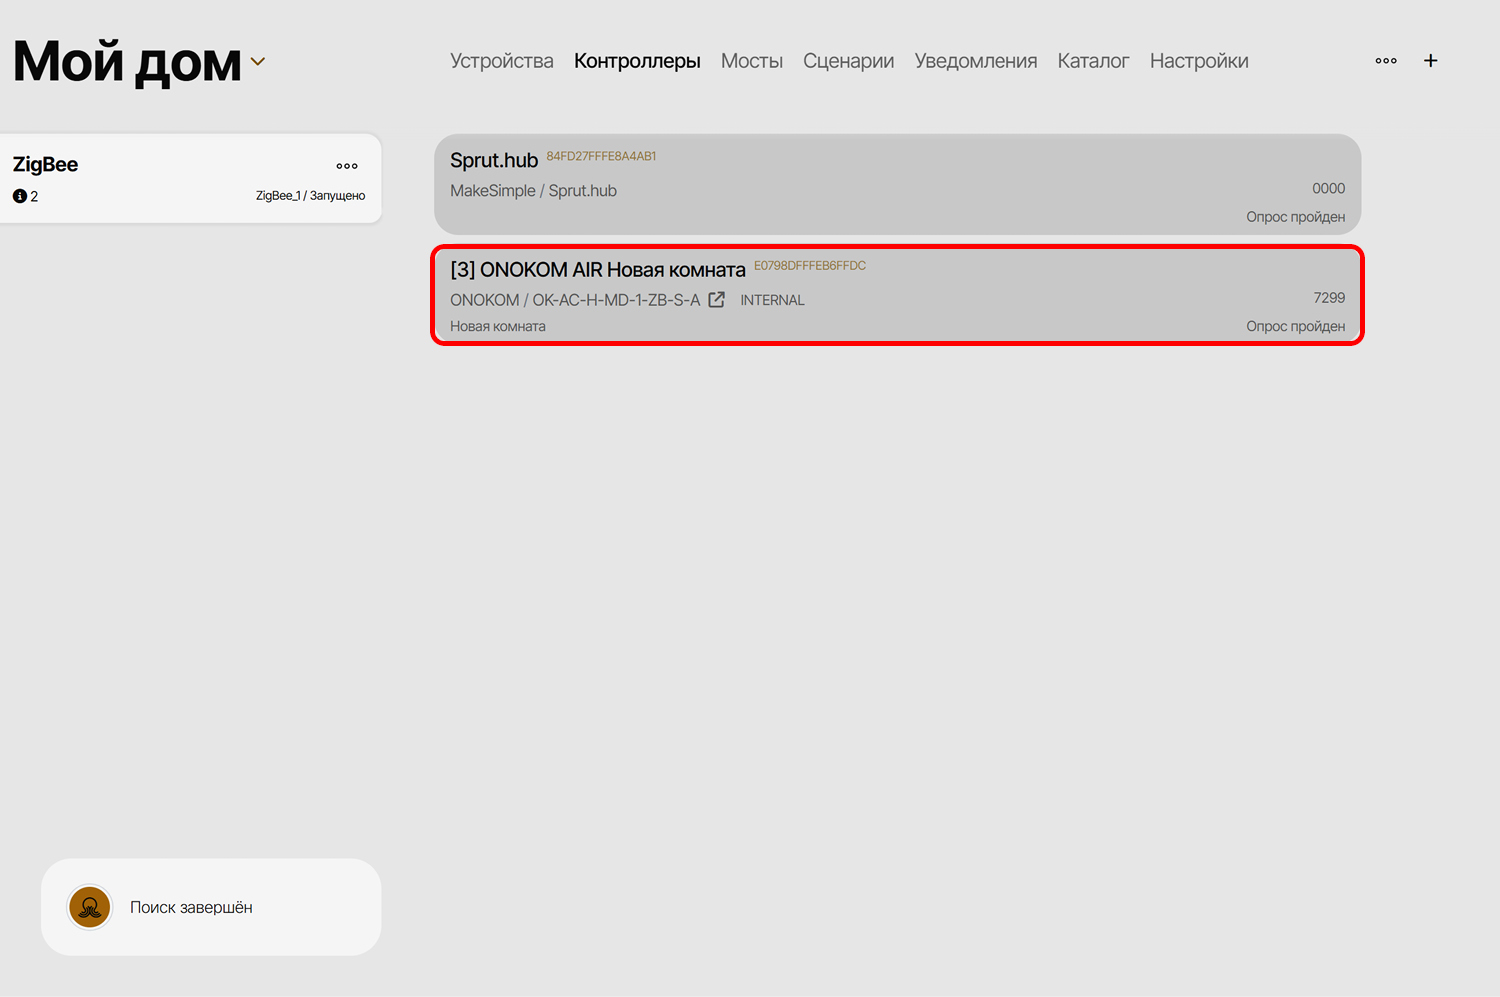Image resolution: width=1500 pixels, height=997 pixels.
Task: Expand the Мой дом dropdown chevron
Action: pos(258,62)
